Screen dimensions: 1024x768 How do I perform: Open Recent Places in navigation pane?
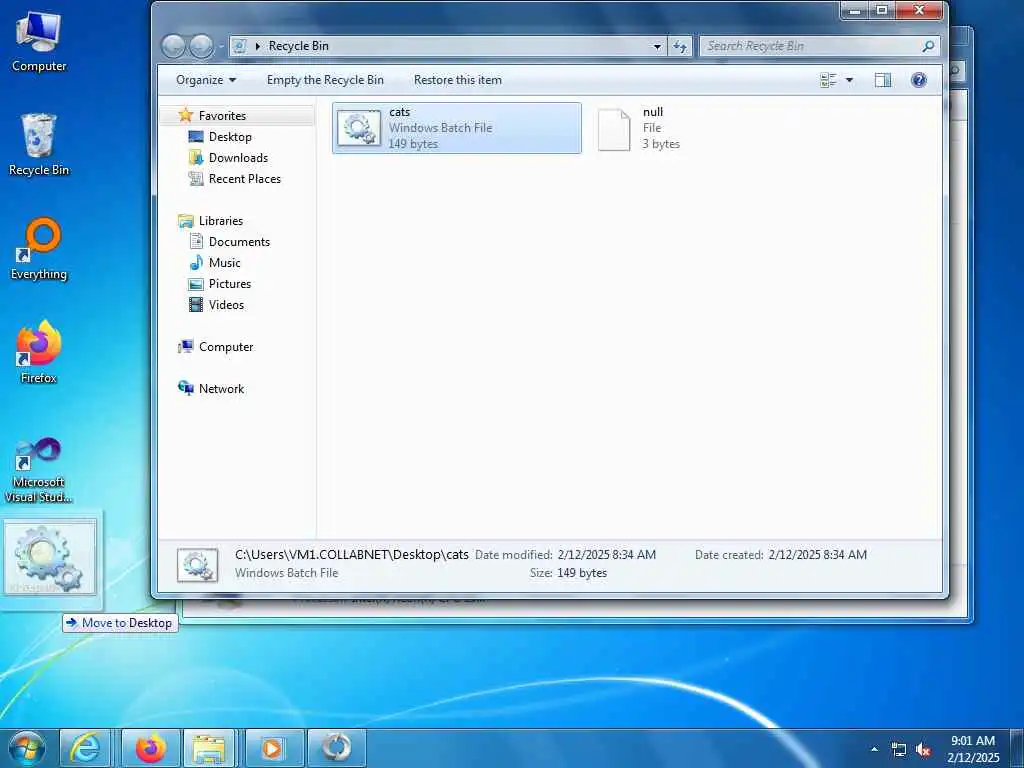point(244,178)
